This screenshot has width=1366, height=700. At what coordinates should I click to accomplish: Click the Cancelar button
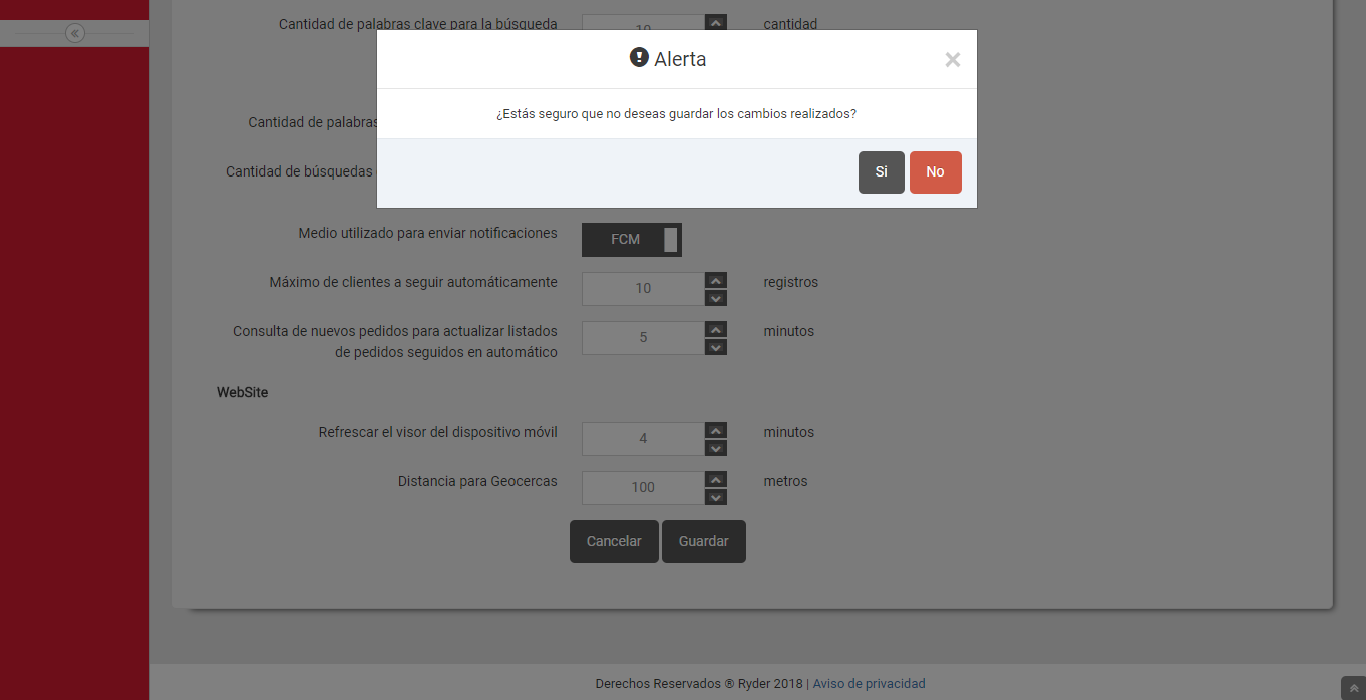click(x=614, y=541)
